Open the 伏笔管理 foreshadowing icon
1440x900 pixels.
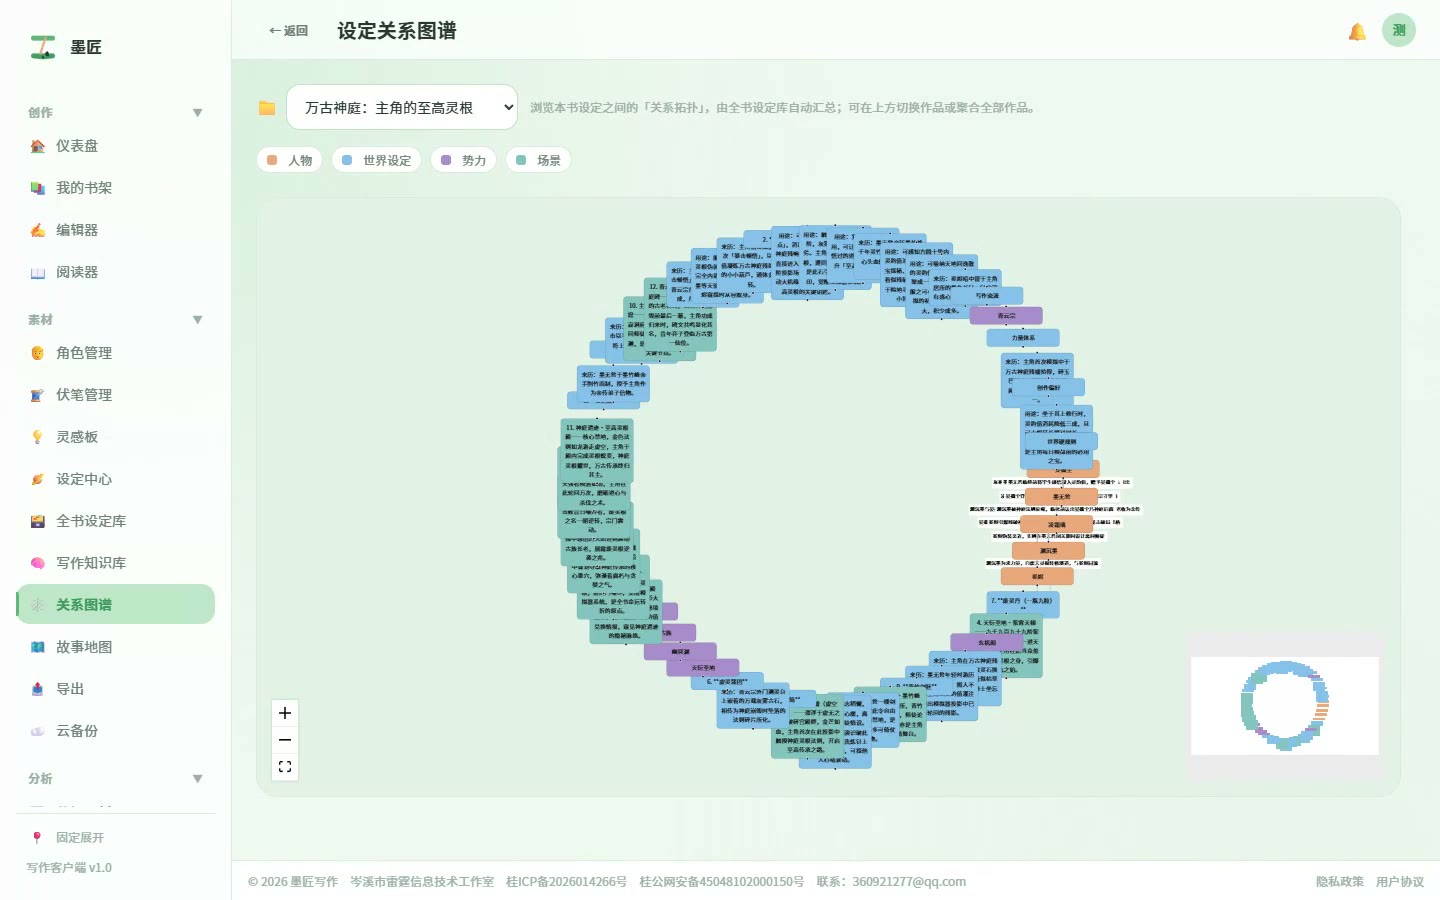38,395
